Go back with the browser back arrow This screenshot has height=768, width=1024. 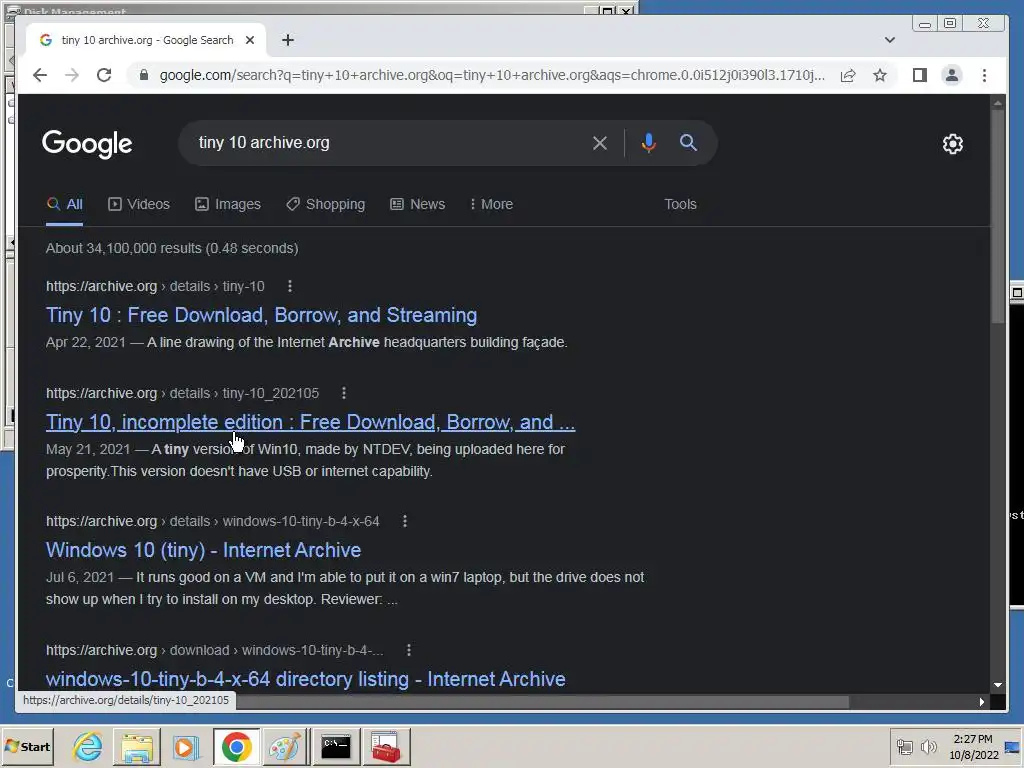coord(40,75)
